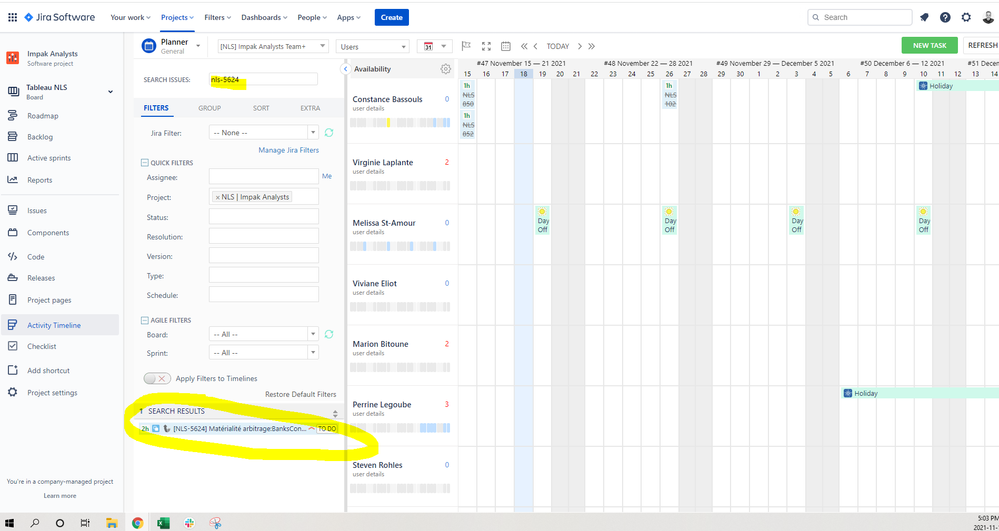The height and width of the screenshot is (531, 999).
Task: Click the Status filter field
Action: coord(264,216)
